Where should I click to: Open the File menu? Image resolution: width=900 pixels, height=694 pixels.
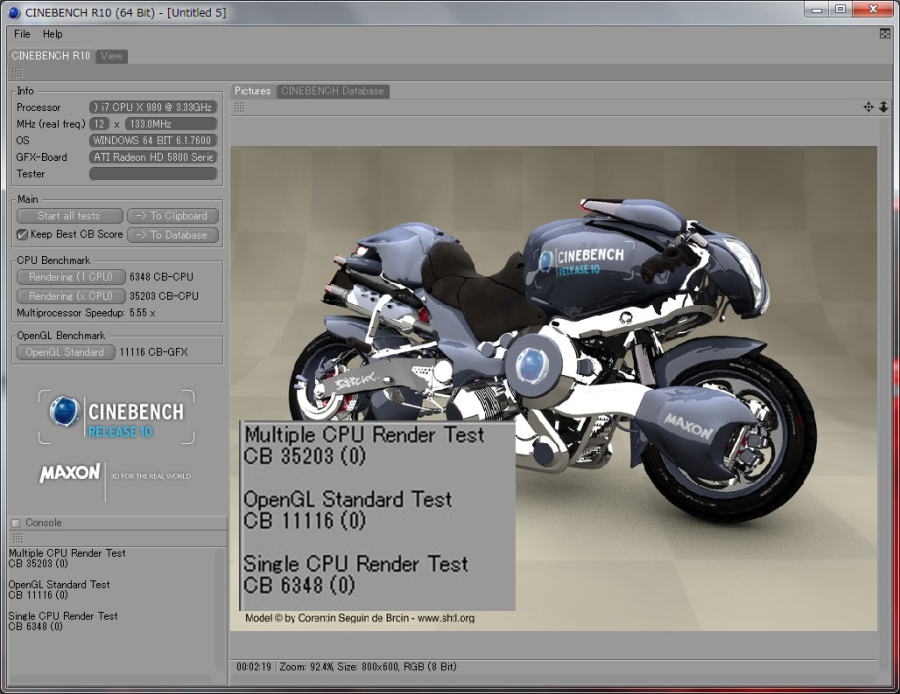(22, 34)
